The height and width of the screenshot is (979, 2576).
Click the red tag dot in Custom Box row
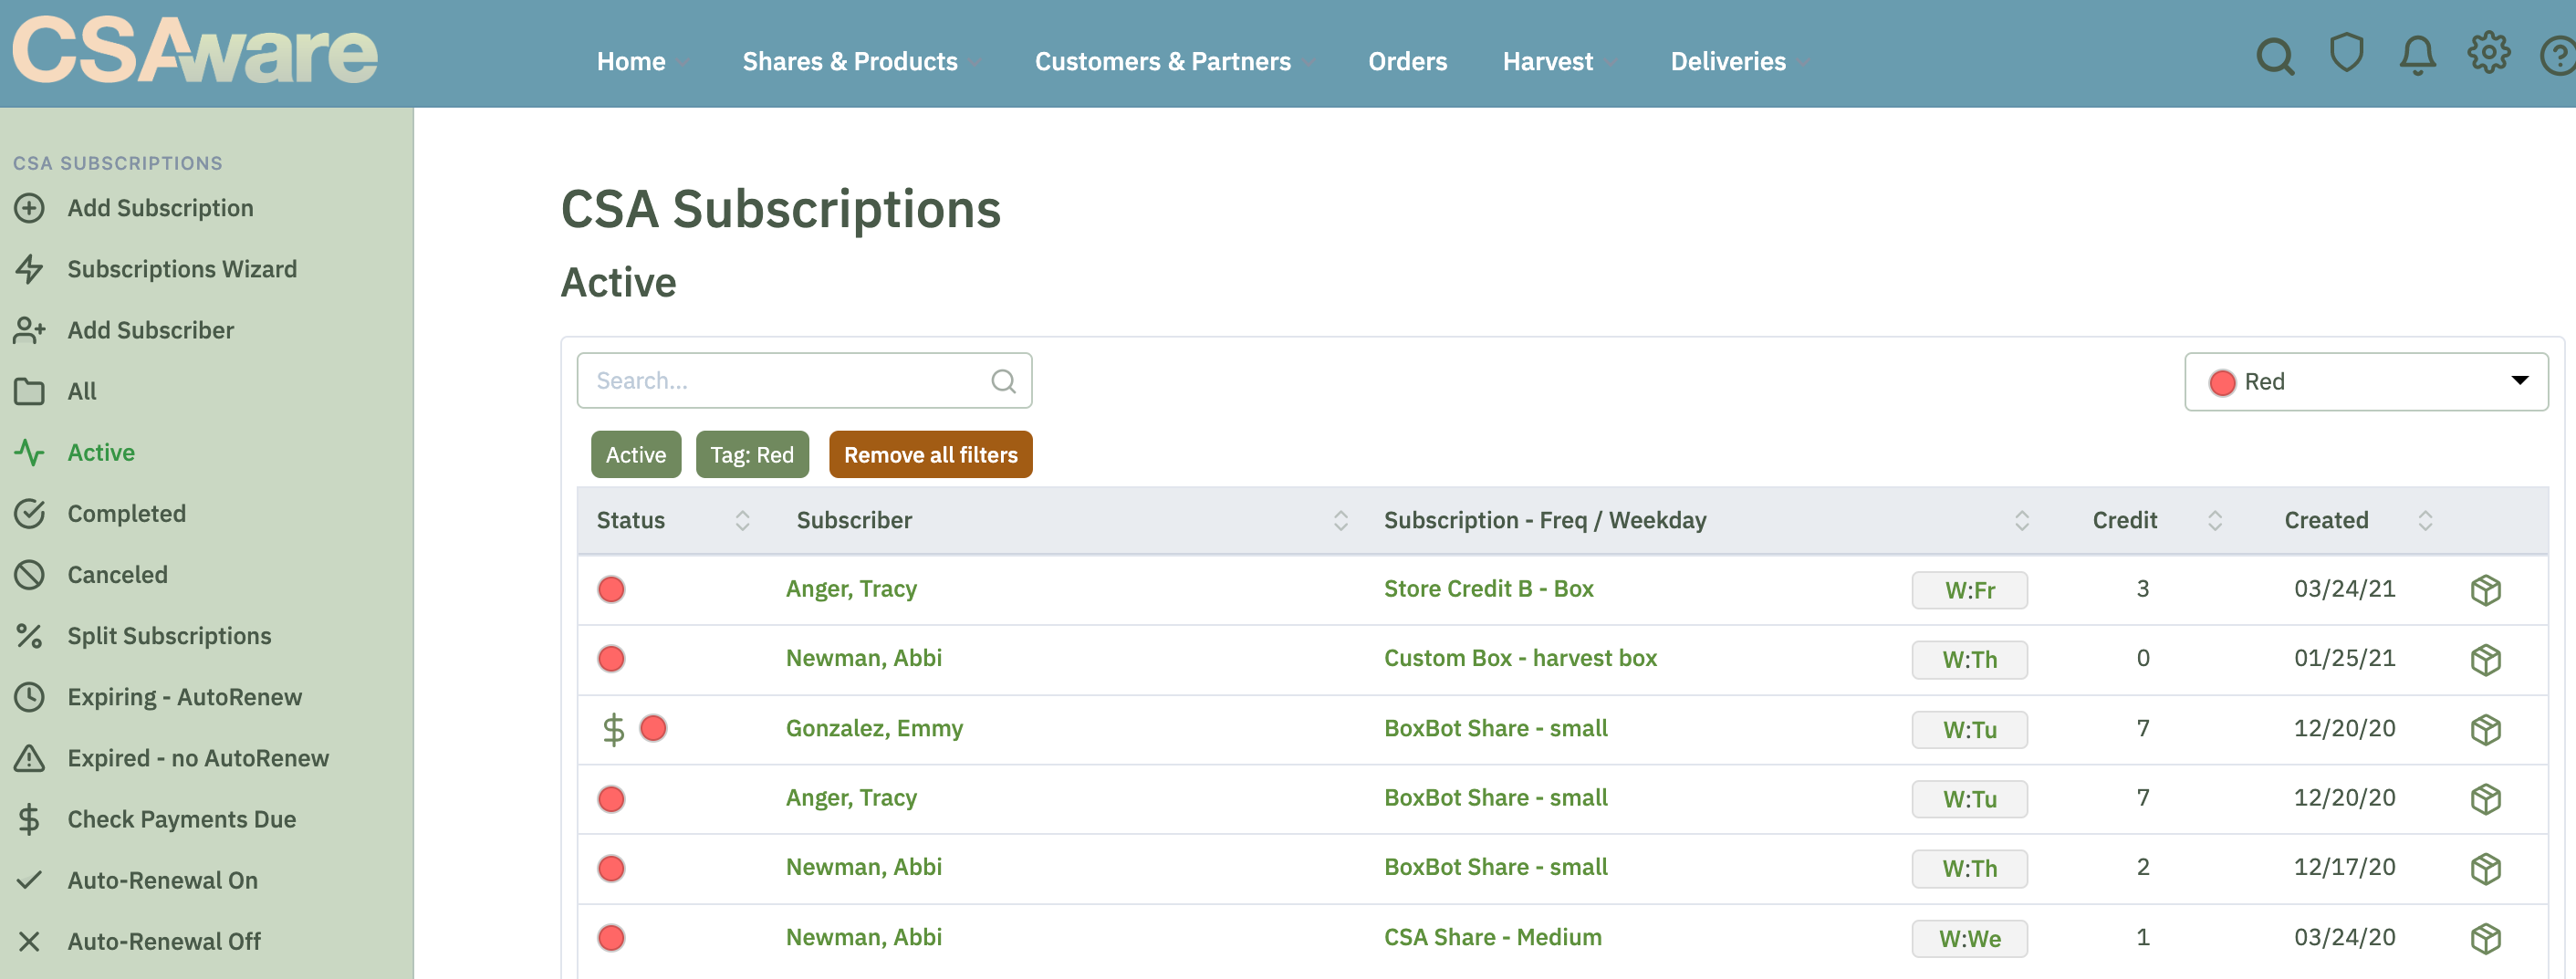[x=611, y=658]
